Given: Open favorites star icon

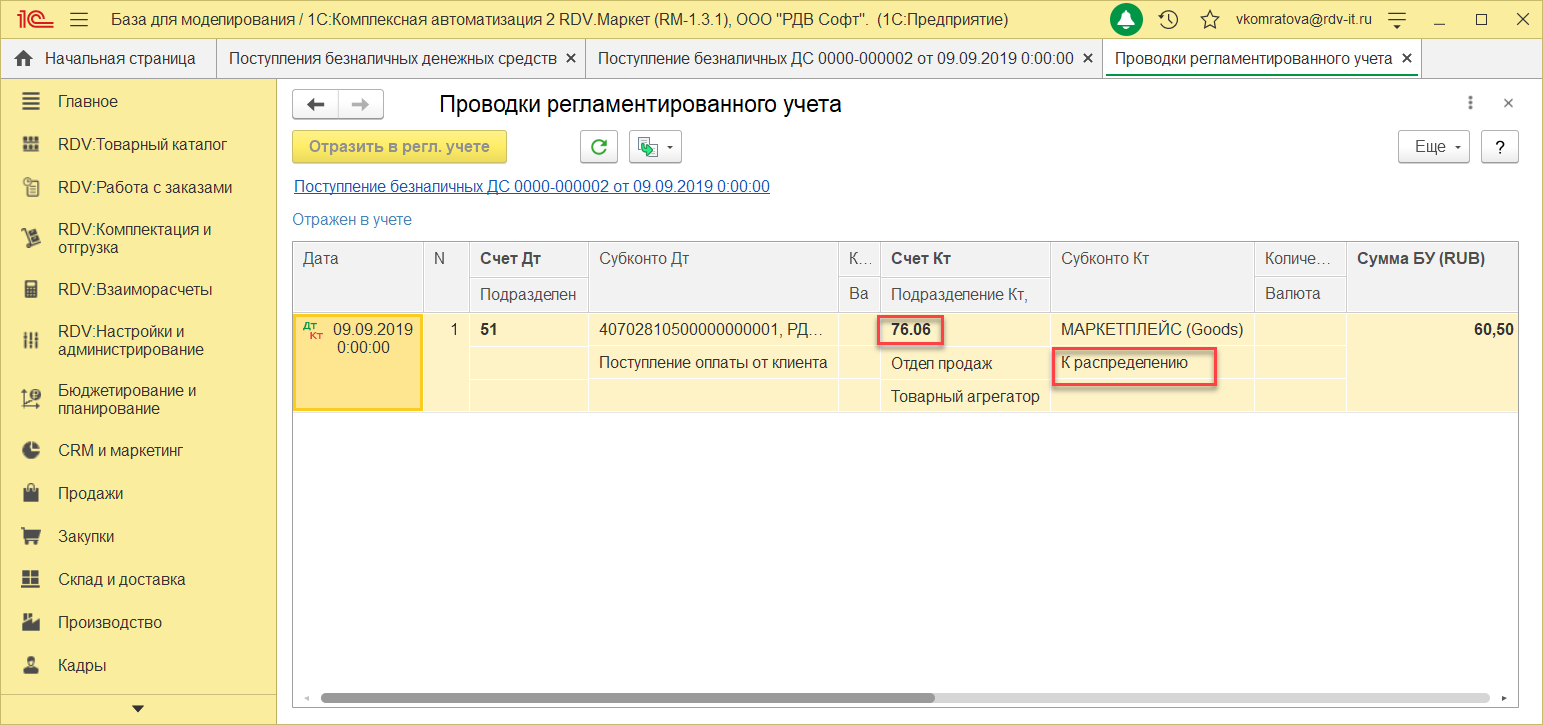Looking at the screenshot, I should pyautogui.click(x=1209, y=19).
